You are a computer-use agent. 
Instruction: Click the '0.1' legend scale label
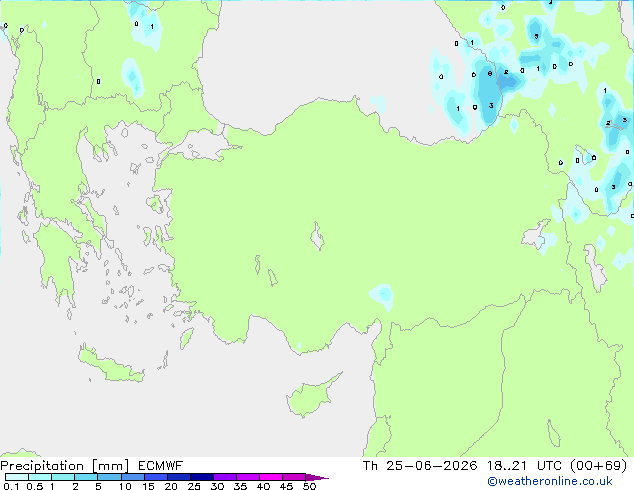pos(11,486)
